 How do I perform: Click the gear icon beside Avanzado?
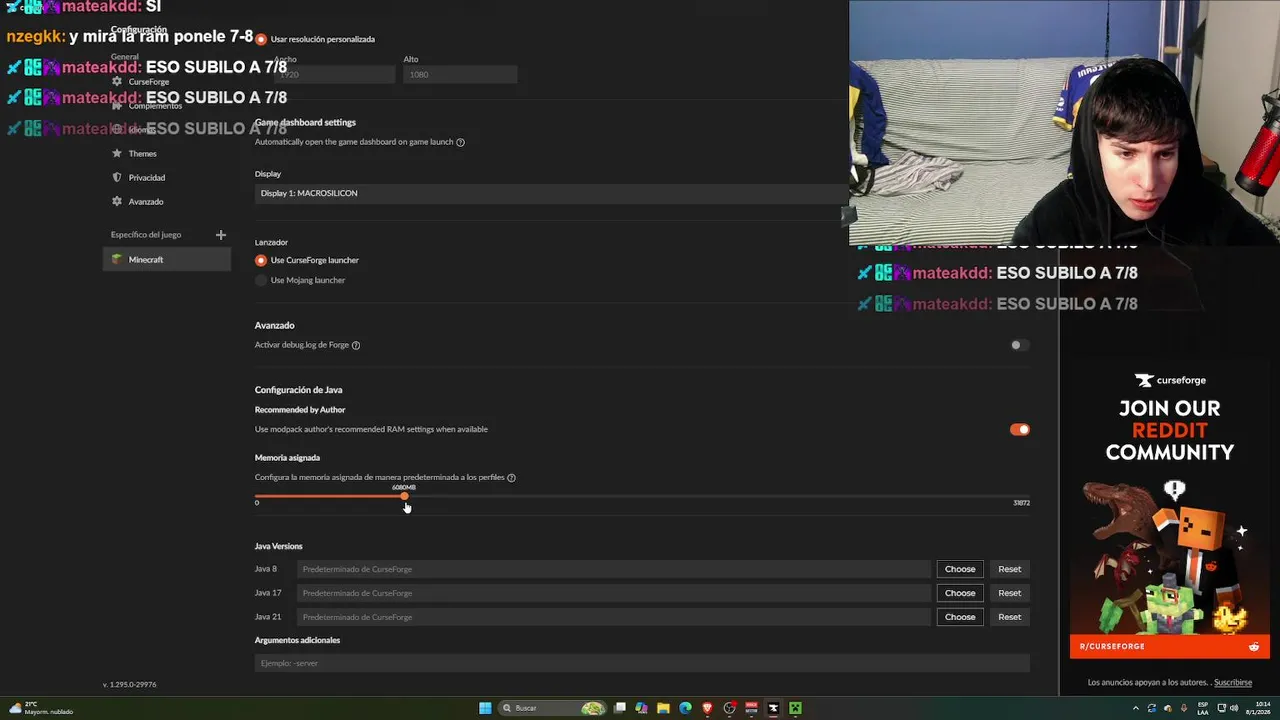[x=117, y=201]
